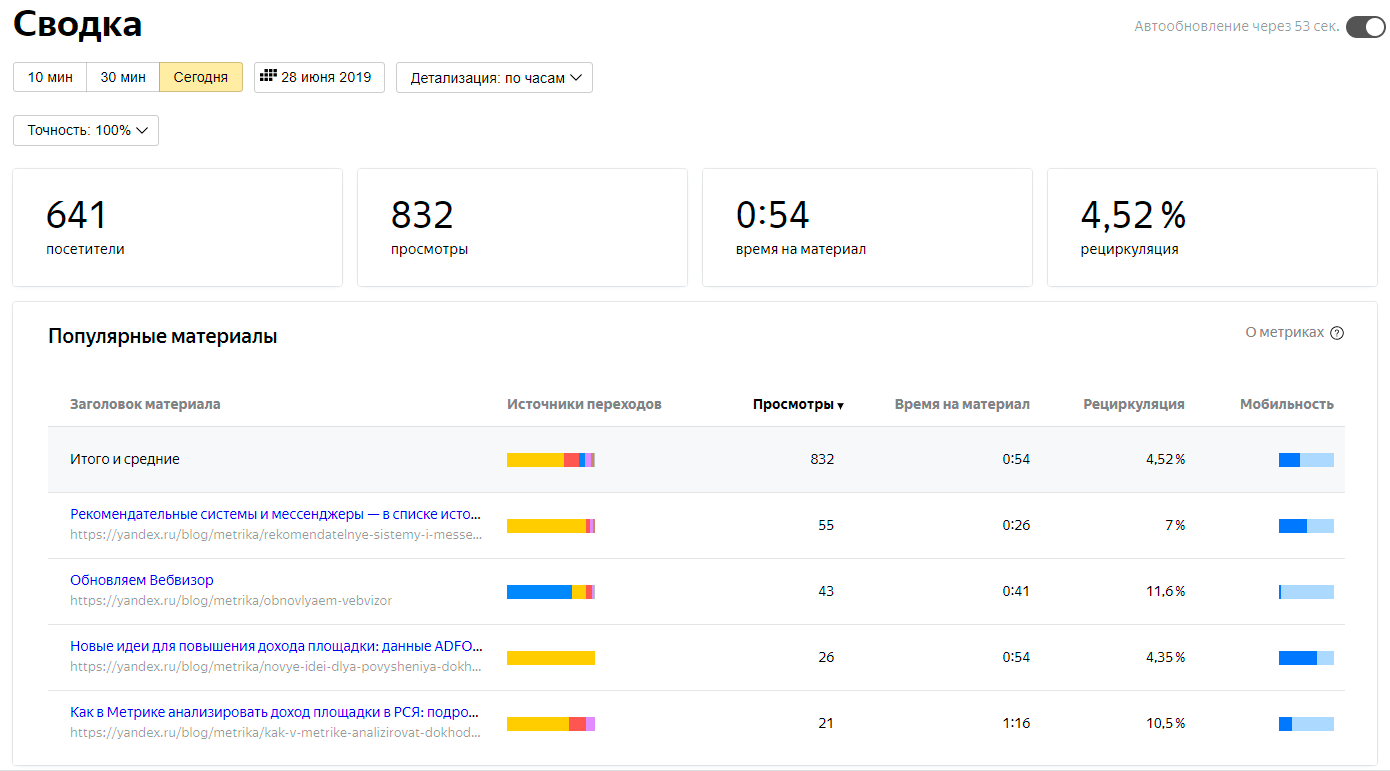The image size is (1390, 771).
Task: Click the obnovlyaem-vebvizor URL text
Action: tap(231, 601)
